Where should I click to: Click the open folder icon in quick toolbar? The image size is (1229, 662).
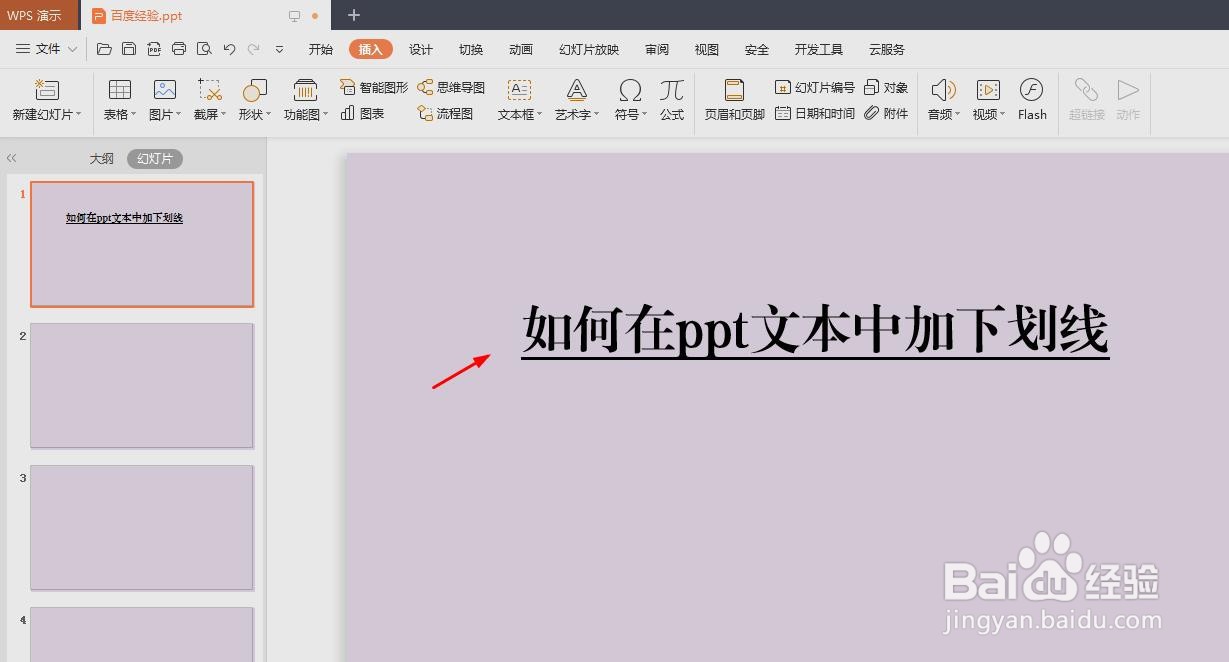(104, 49)
